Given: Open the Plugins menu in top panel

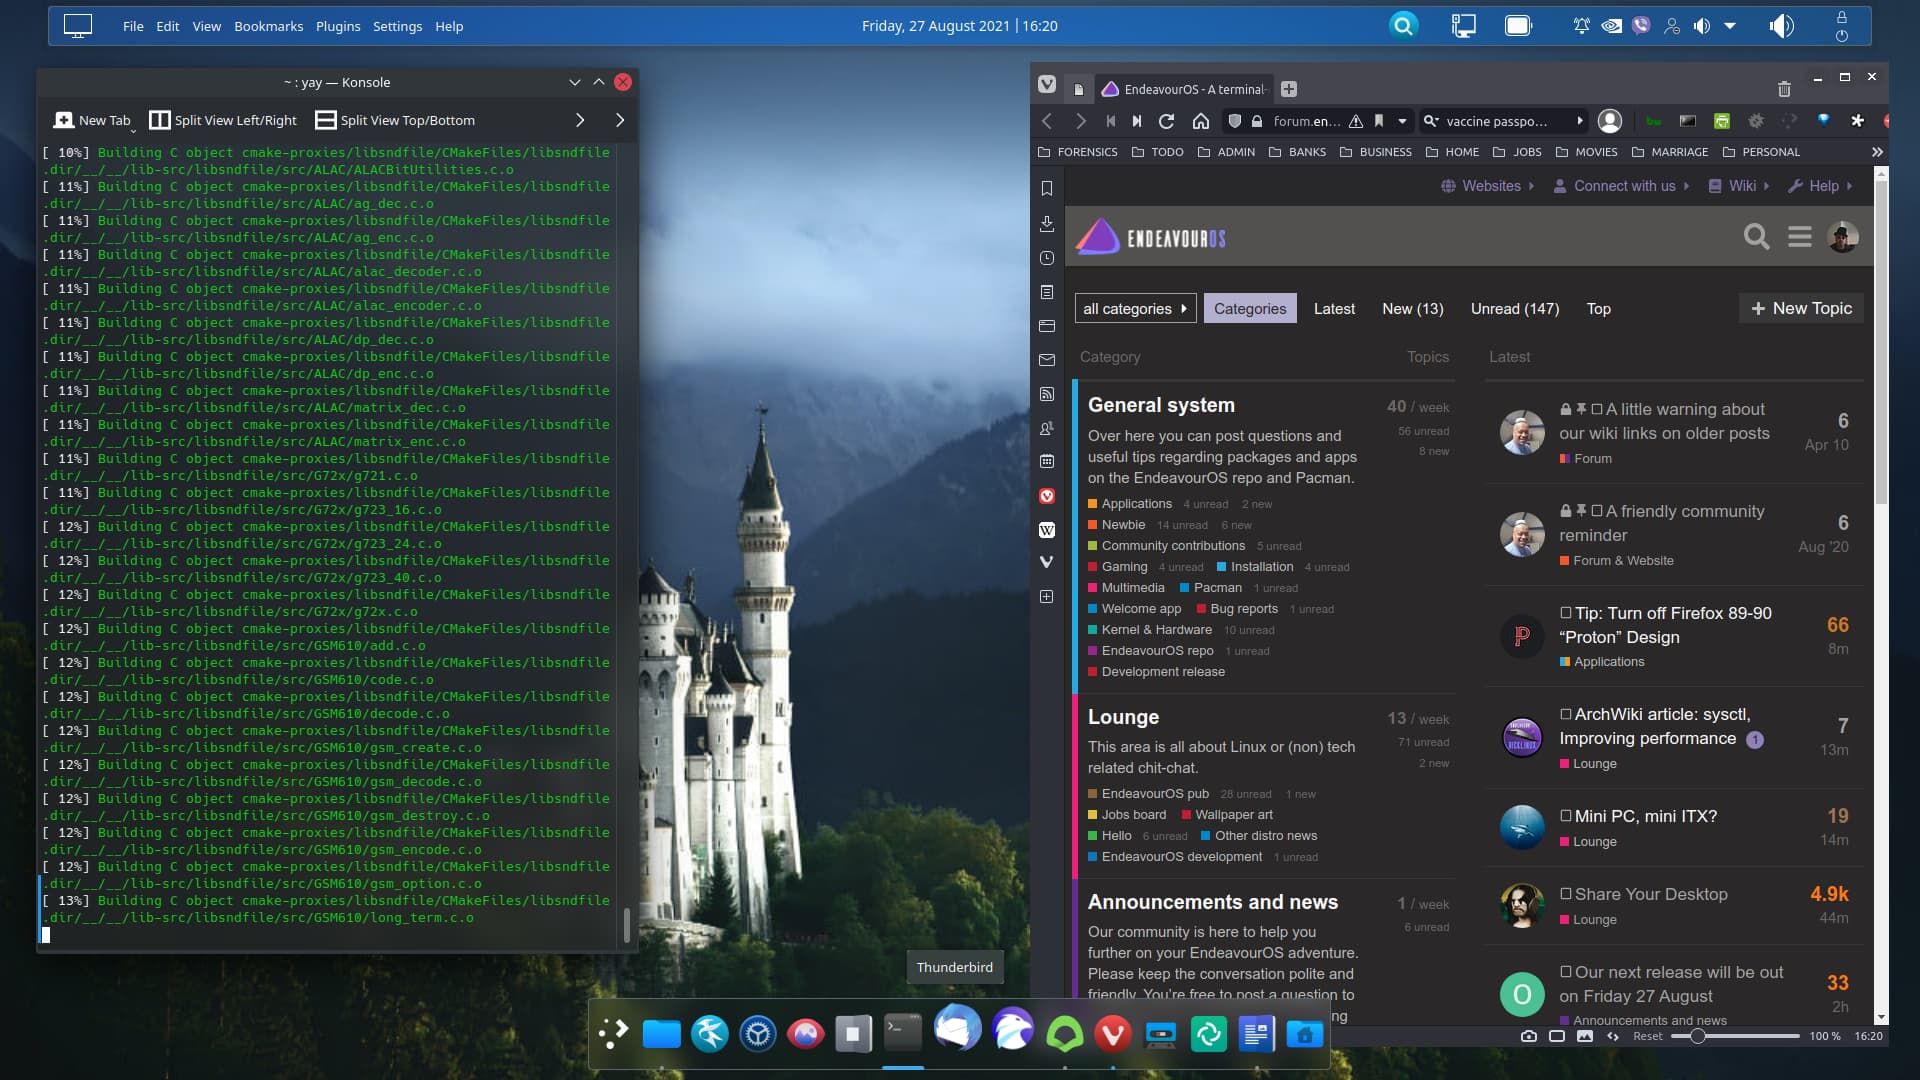Looking at the screenshot, I should pos(338,26).
